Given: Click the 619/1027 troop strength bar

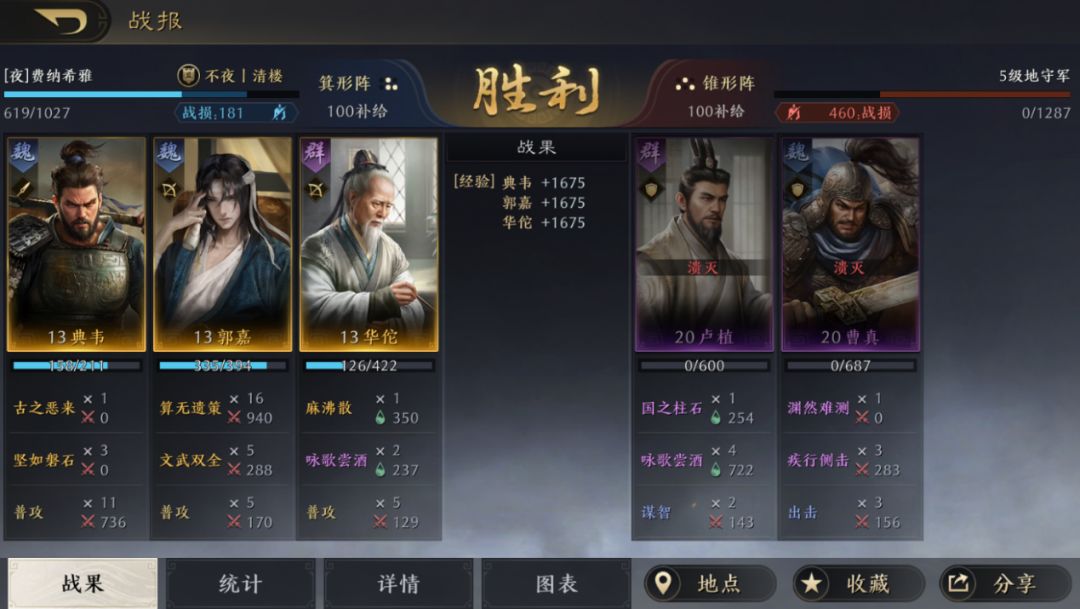Looking at the screenshot, I should pos(151,94).
